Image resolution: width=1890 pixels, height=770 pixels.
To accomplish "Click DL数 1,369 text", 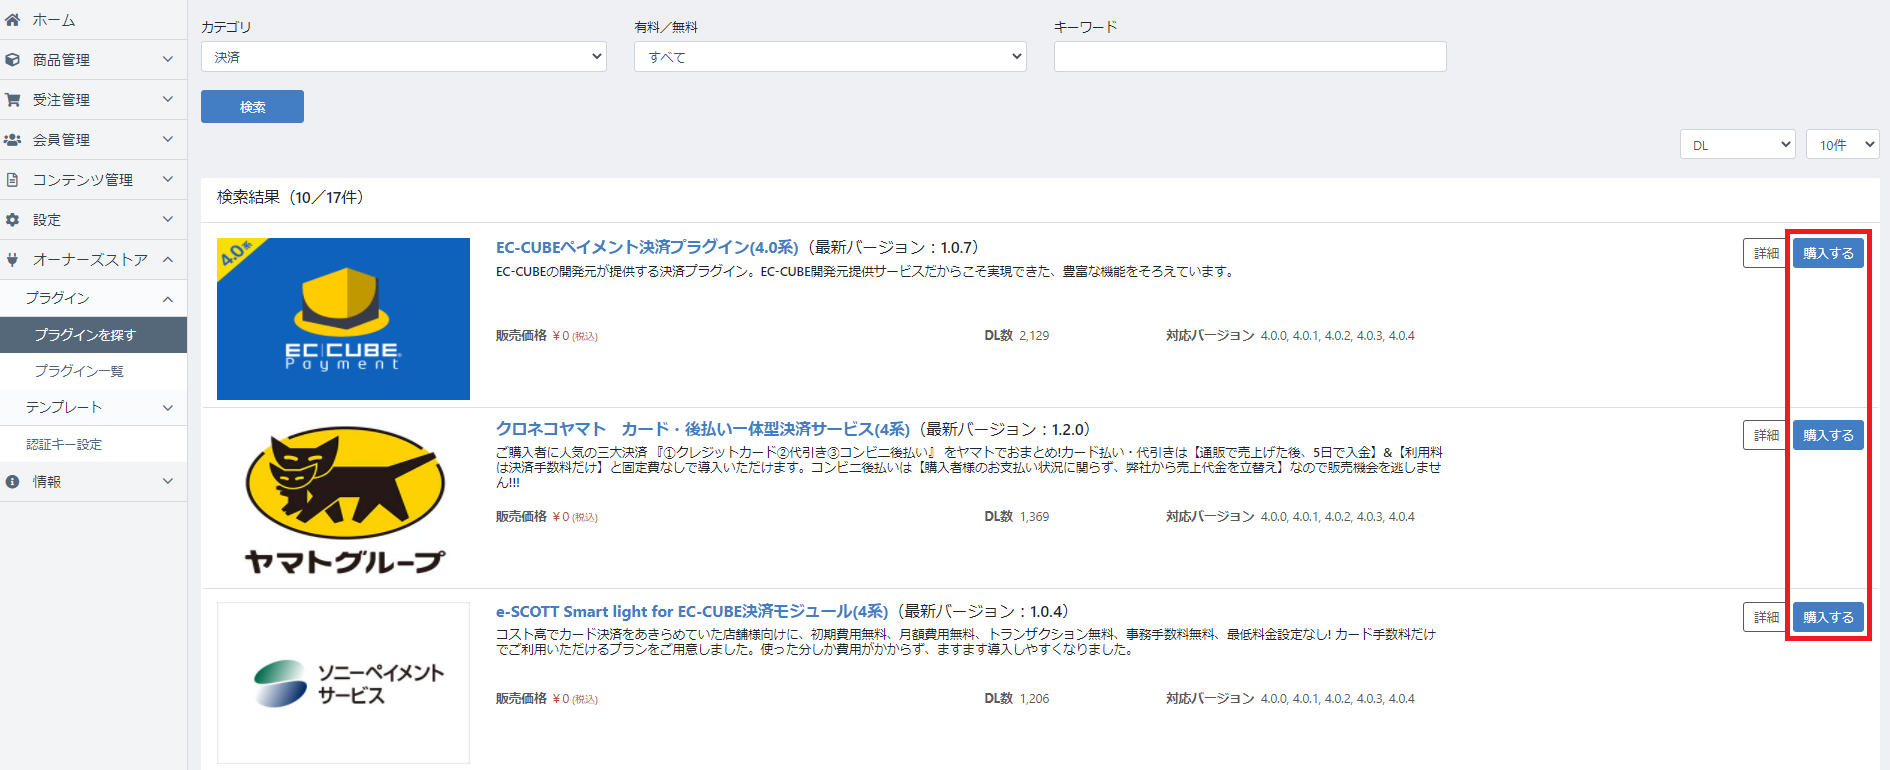I will tap(1017, 517).
